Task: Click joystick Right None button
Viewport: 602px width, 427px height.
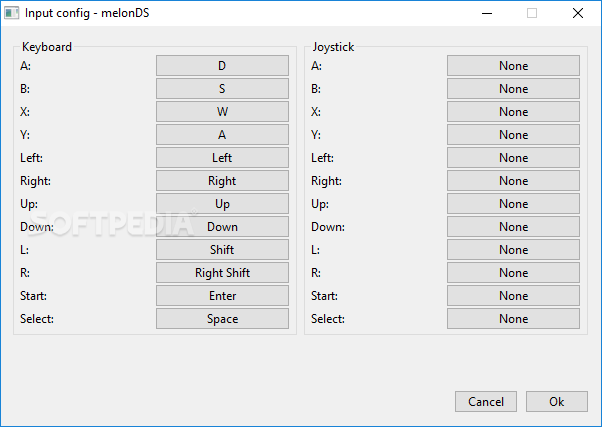Action: (x=513, y=181)
